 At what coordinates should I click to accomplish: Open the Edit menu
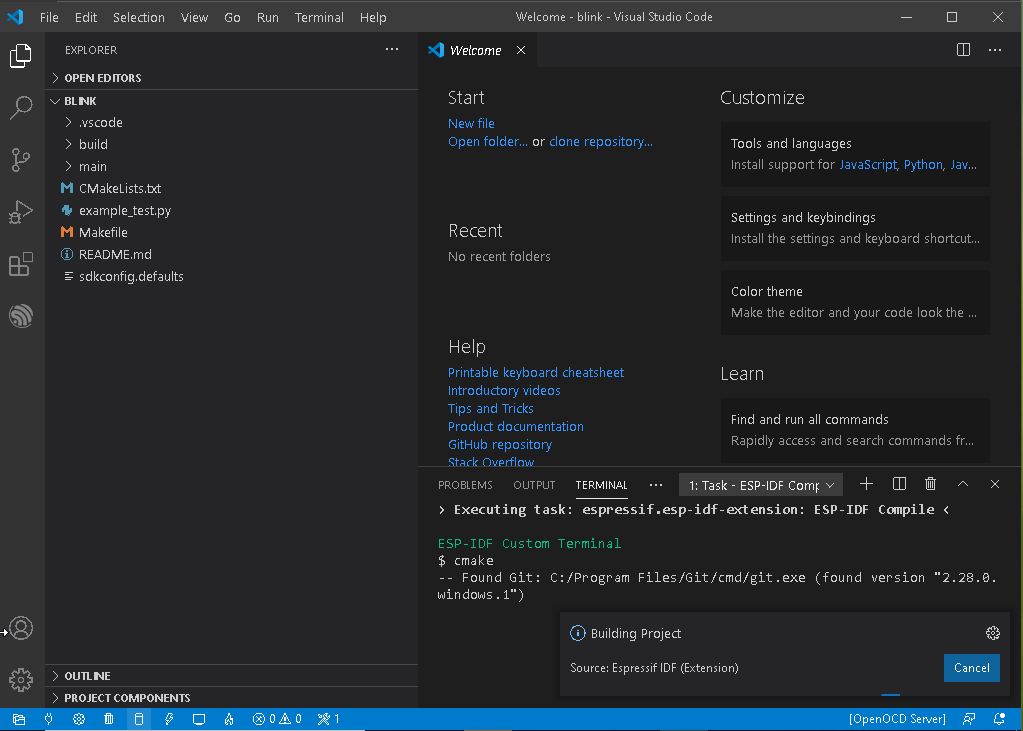(x=85, y=17)
